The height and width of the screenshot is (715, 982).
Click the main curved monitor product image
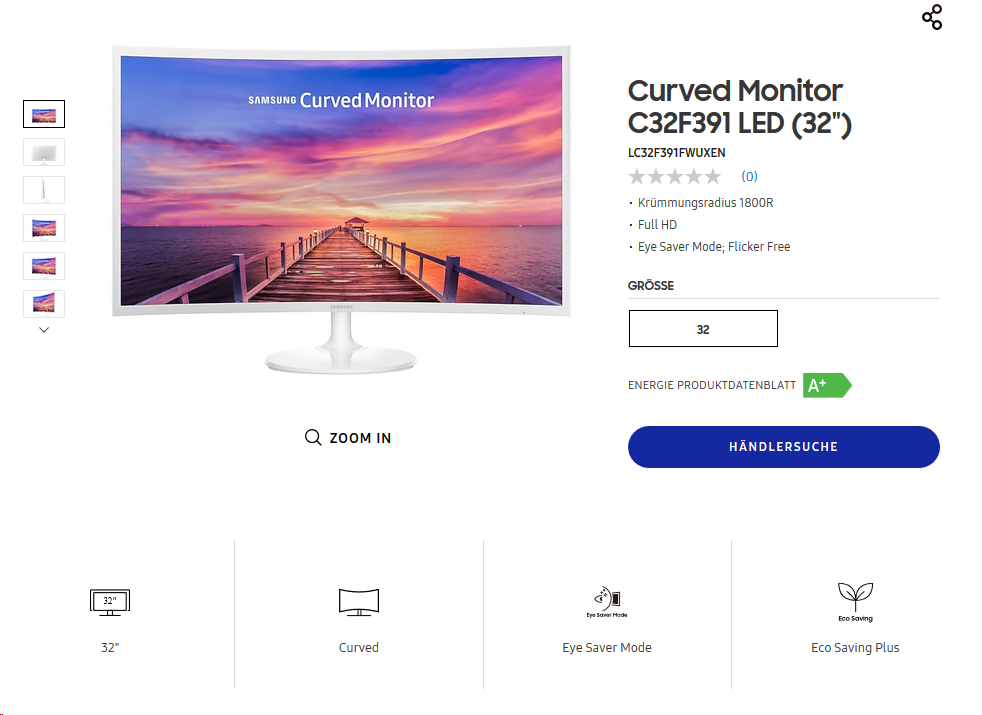[x=341, y=210]
